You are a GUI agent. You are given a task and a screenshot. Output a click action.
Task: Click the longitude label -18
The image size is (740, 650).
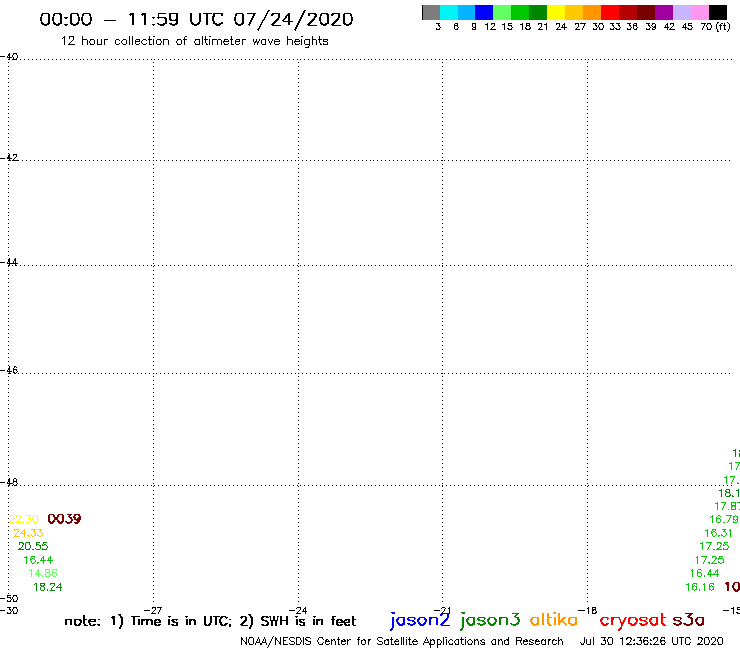pyautogui.click(x=588, y=610)
